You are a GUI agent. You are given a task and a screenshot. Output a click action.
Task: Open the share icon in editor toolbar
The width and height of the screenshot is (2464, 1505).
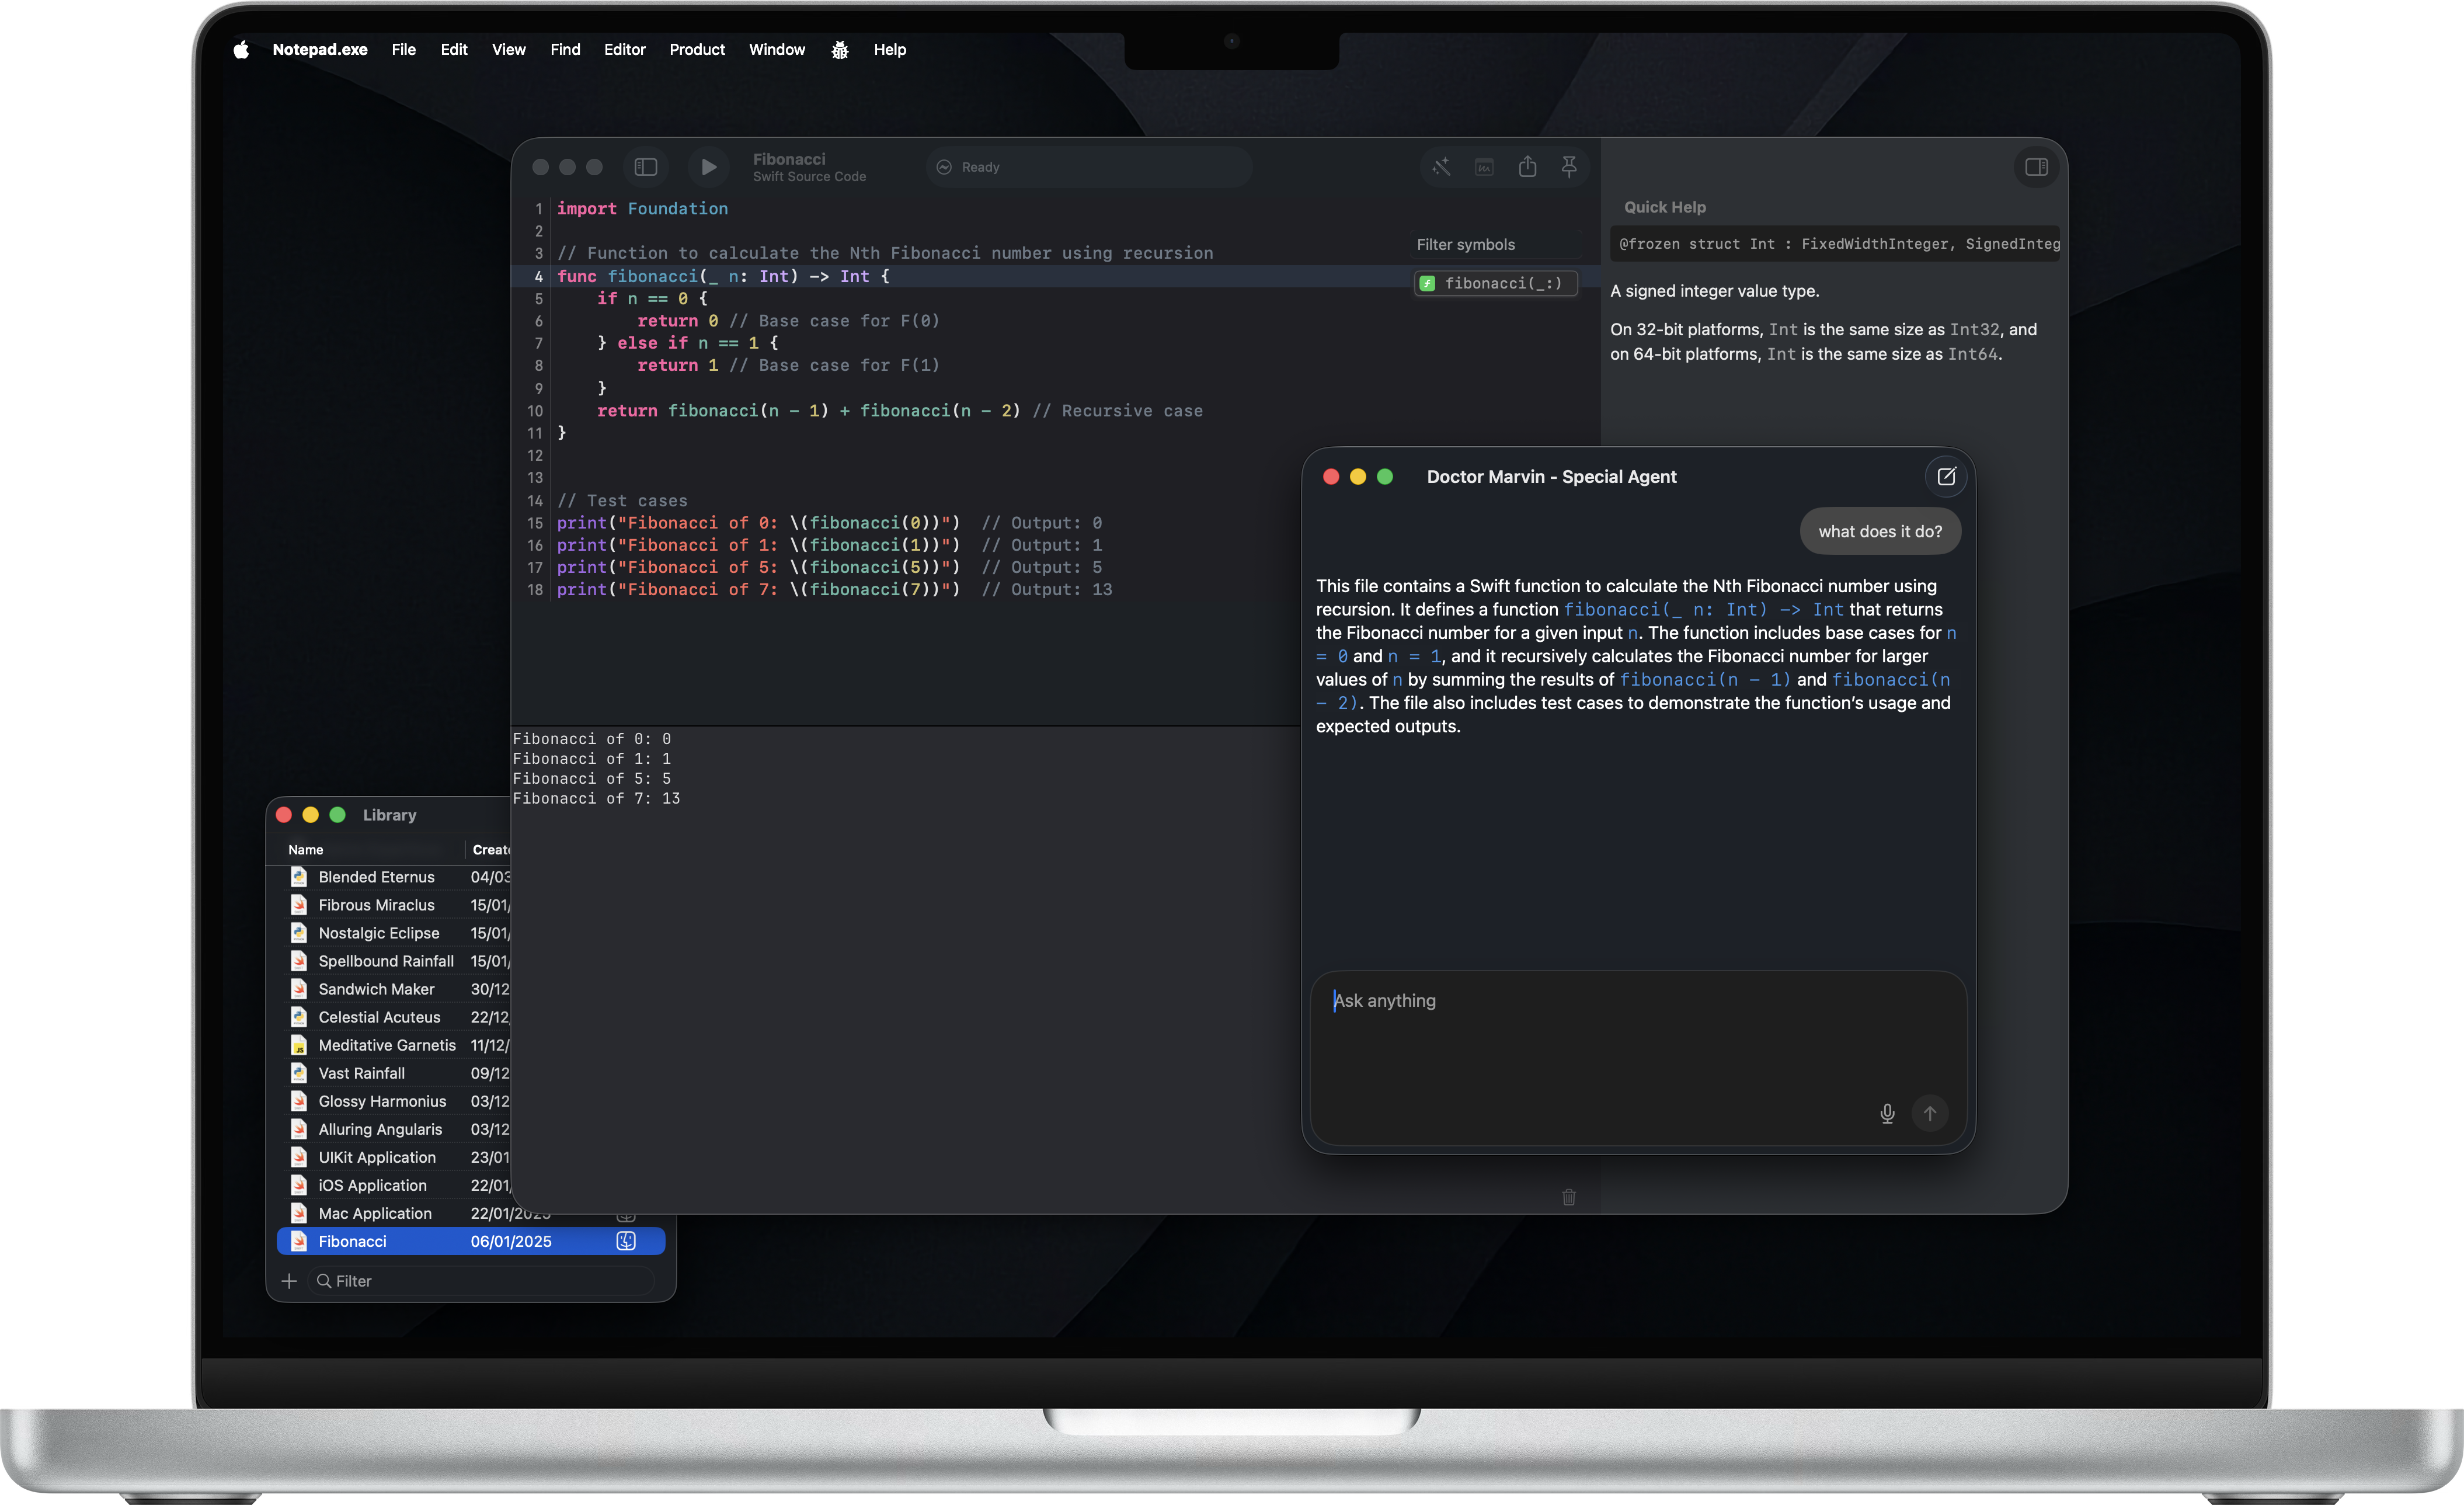click(1527, 167)
